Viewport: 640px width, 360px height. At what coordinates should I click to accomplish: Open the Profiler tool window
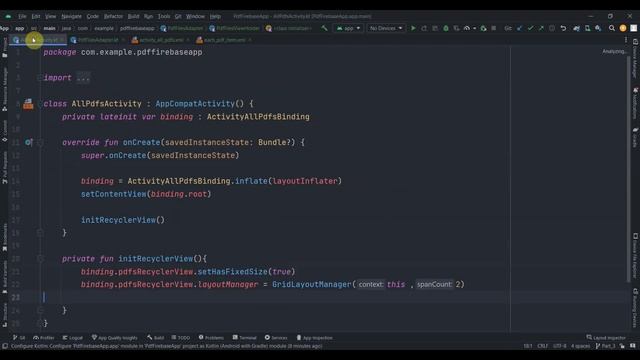(44, 338)
